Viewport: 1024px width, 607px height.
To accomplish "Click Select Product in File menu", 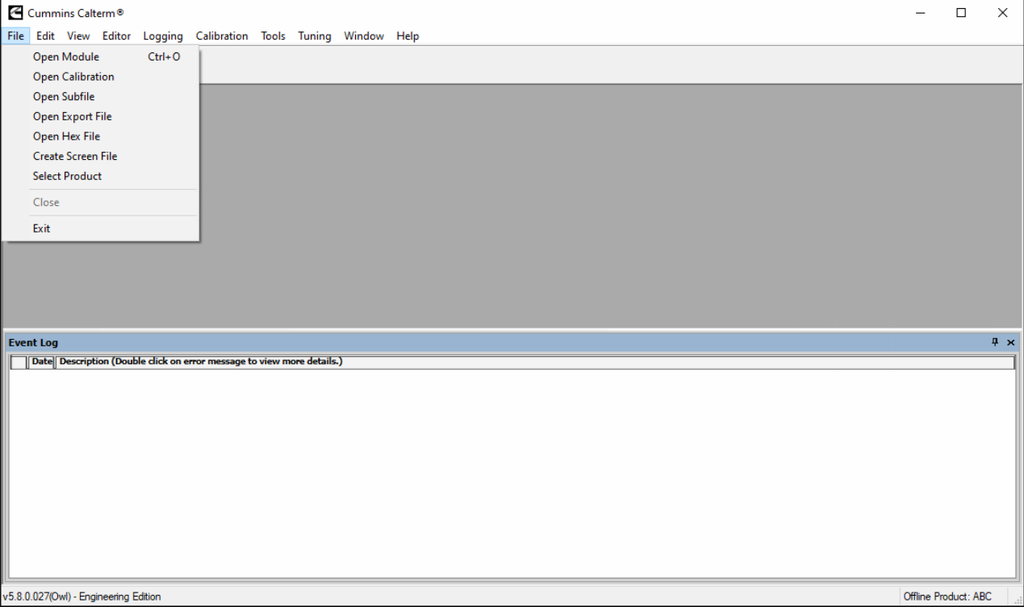I will pyautogui.click(x=67, y=176).
